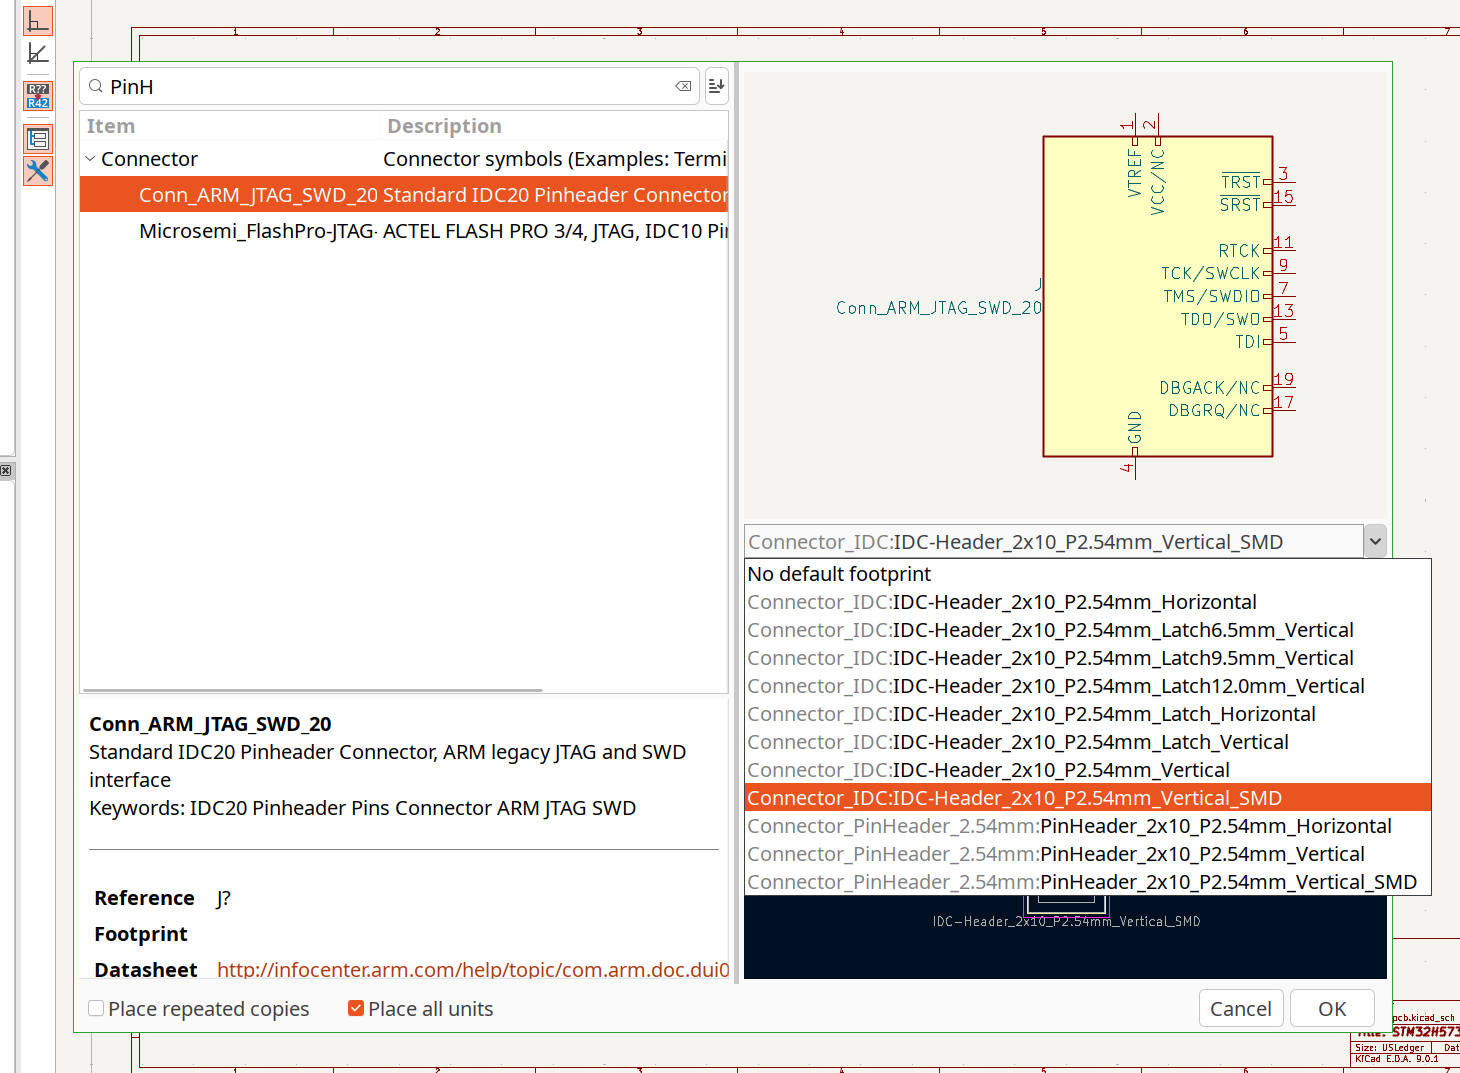Click the Datasheet field label
Screen dimensions: 1460x1073
point(146,969)
